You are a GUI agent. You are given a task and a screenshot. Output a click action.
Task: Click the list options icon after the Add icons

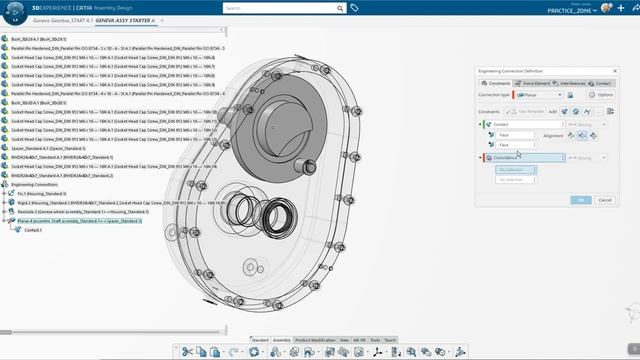[610, 112]
